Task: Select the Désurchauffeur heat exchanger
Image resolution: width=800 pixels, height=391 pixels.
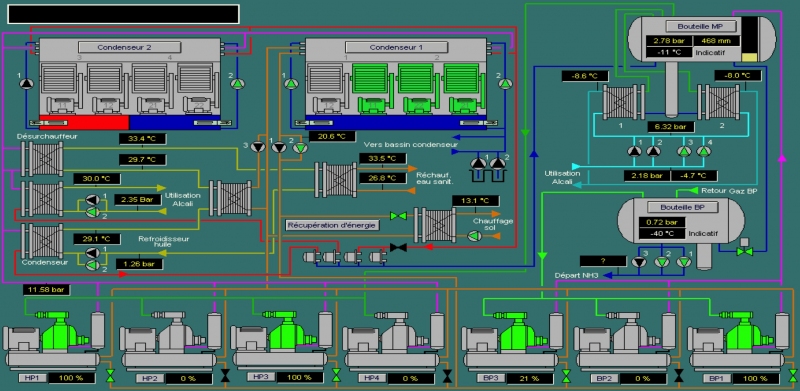Action: pyautogui.click(x=42, y=159)
